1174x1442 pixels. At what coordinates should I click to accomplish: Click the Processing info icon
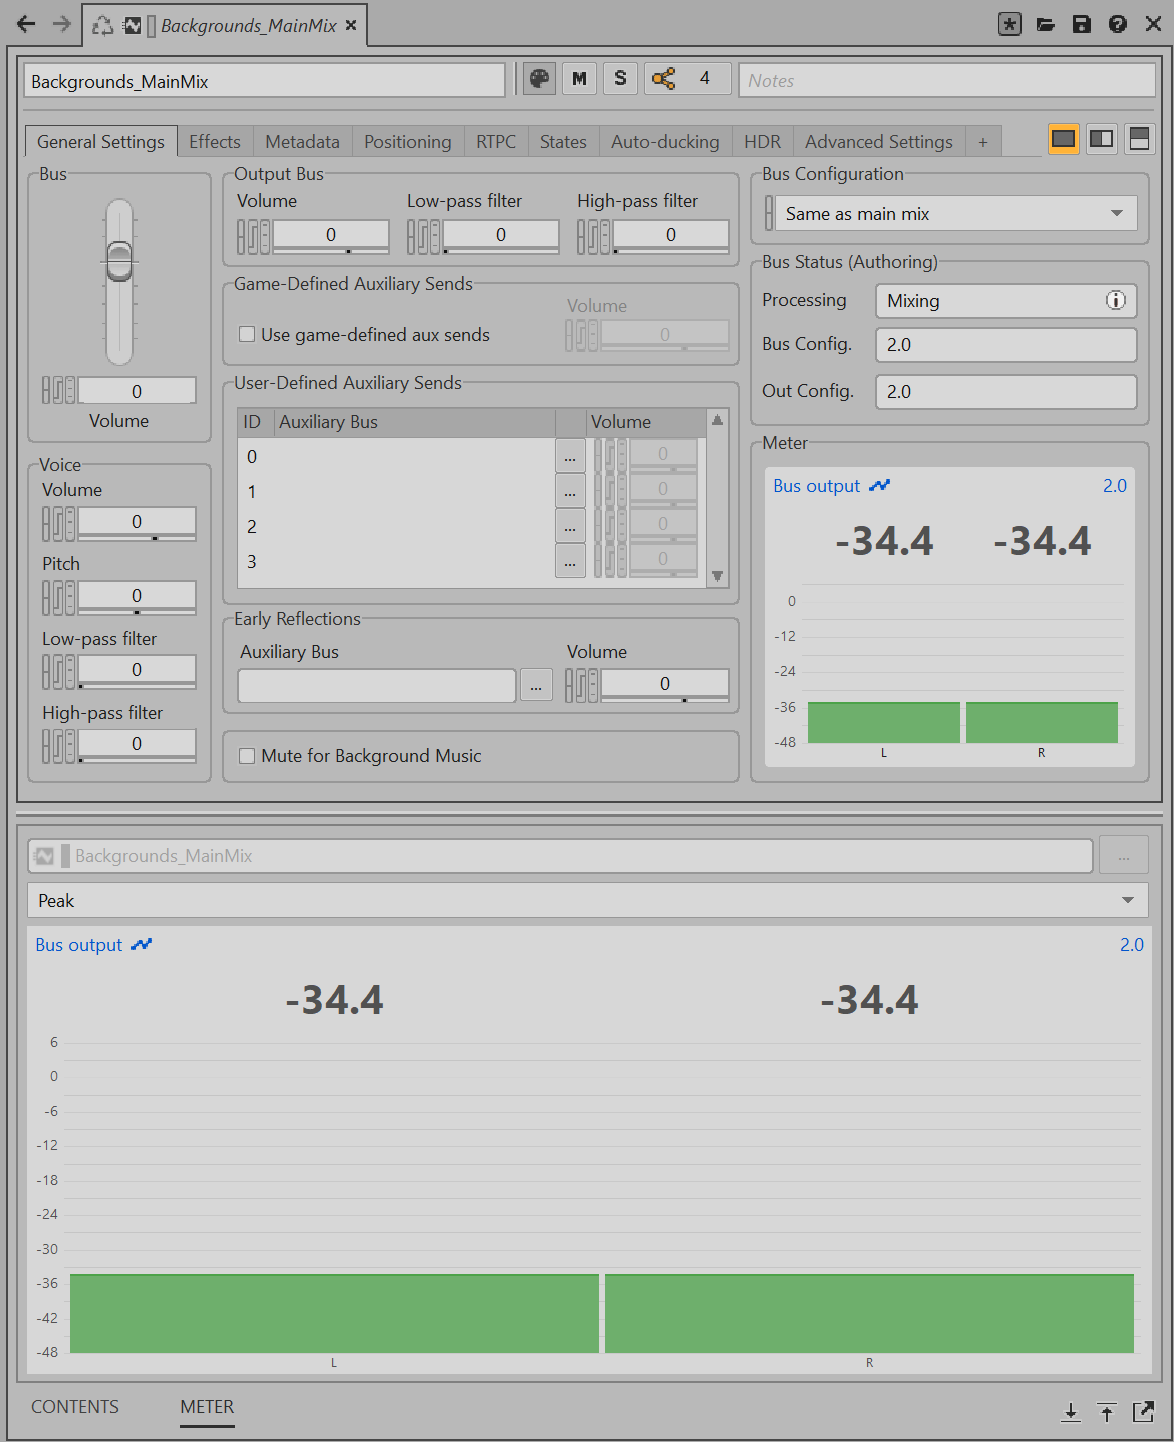[1115, 300]
